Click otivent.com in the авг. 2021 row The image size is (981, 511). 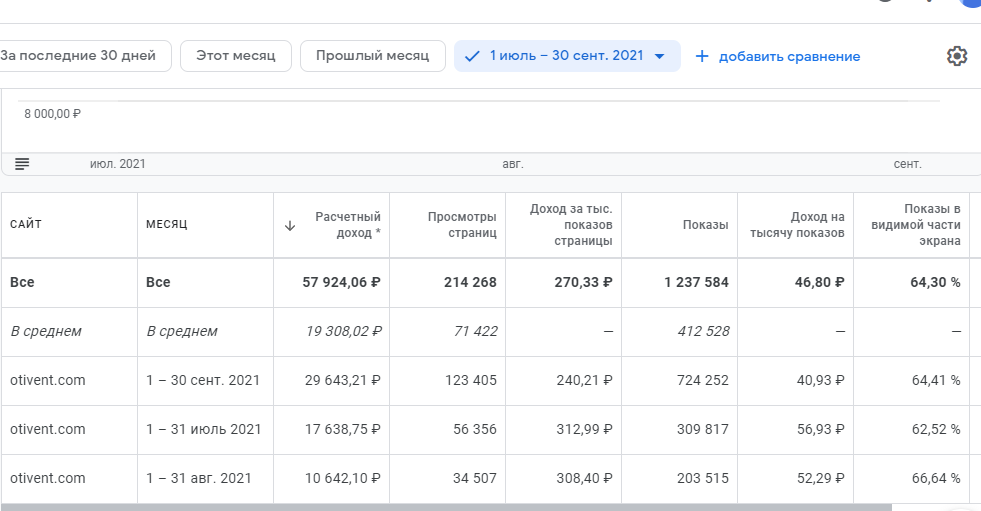(x=48, y=478)
